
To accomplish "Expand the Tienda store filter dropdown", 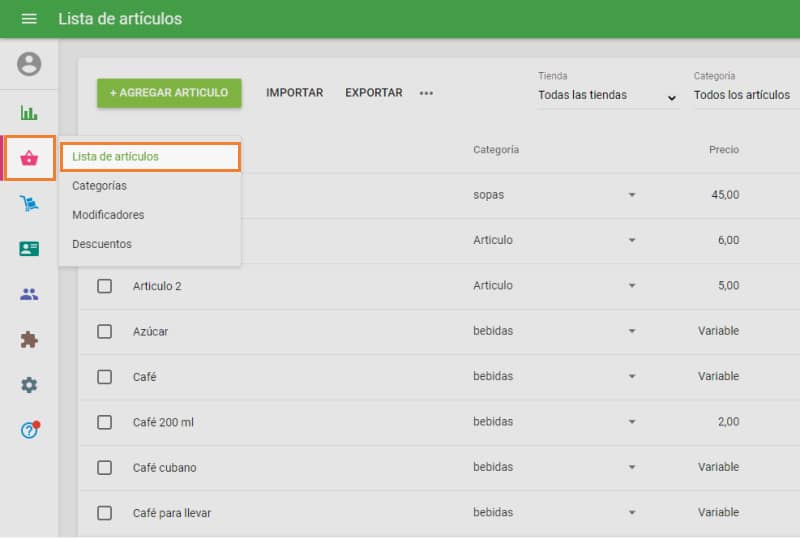I will pos(607,96).
